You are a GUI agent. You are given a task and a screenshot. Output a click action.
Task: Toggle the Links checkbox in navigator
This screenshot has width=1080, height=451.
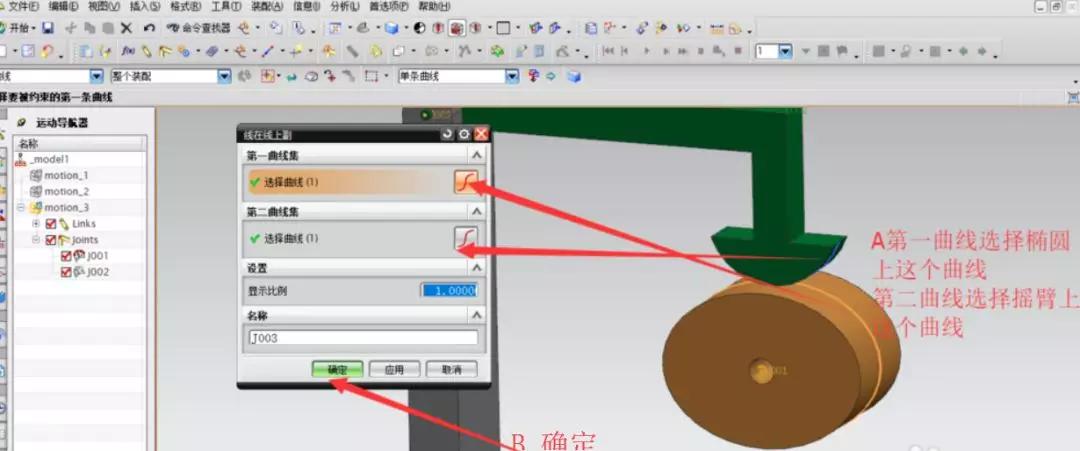[x=50, y=224]
